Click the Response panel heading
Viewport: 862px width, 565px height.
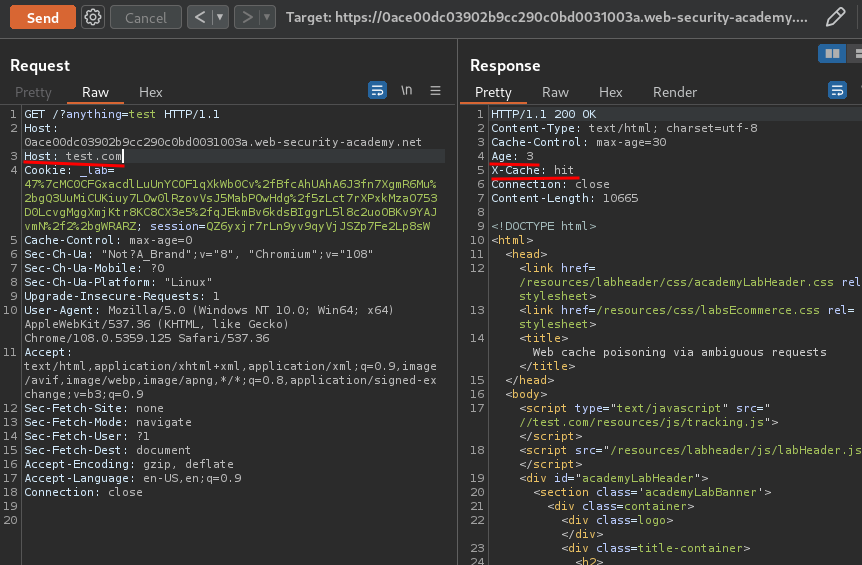pos(505,66)
